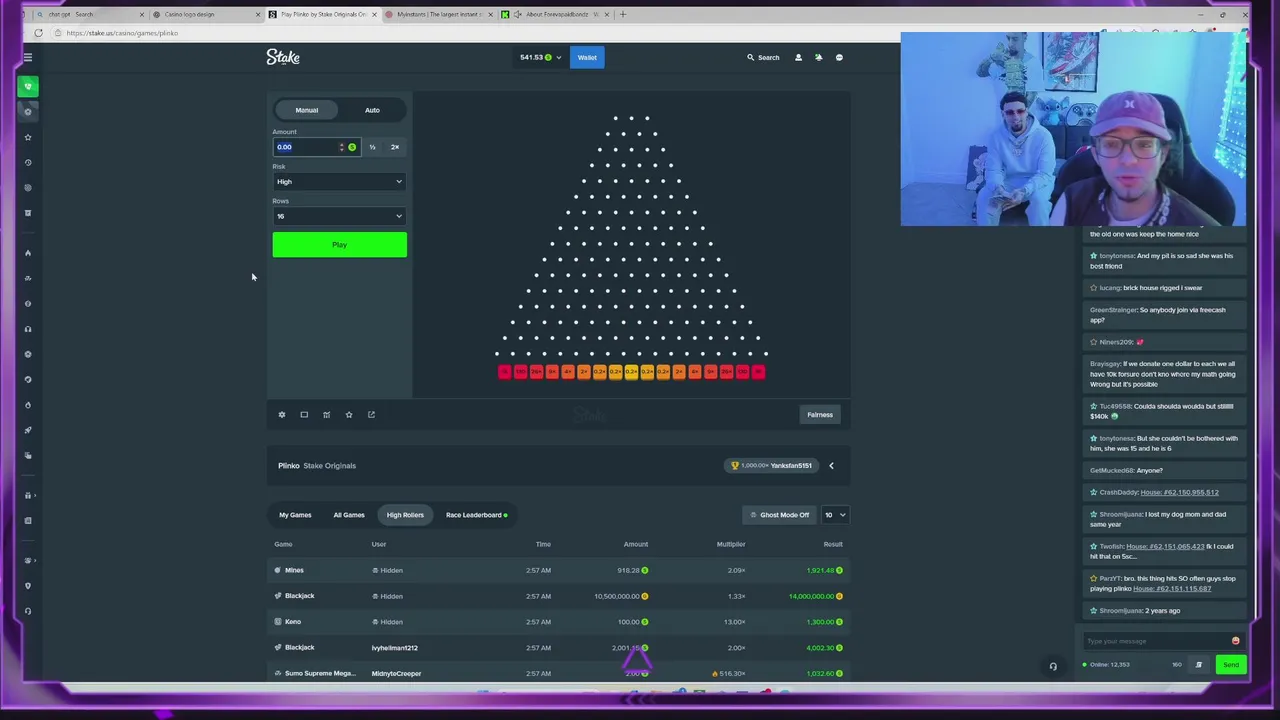Click the trophy Yanksfan5151 badge
This screenshot has width=1280, height=720.
pos(771,465)
